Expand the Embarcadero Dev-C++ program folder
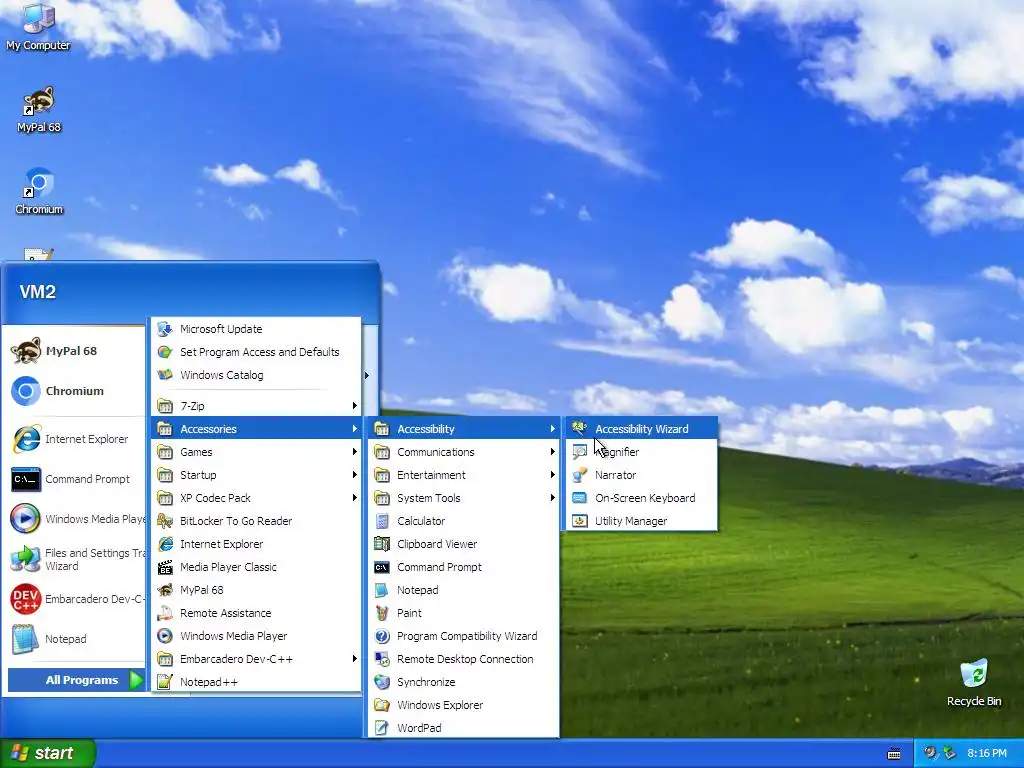 pos(256,659)
